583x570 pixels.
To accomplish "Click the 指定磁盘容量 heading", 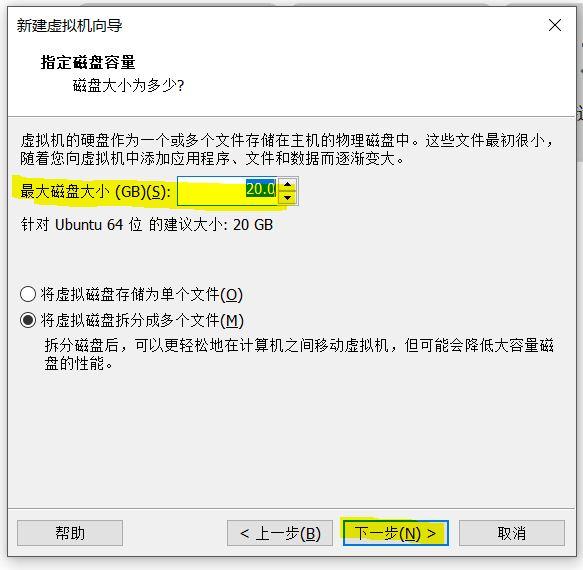I will [88, 62].
